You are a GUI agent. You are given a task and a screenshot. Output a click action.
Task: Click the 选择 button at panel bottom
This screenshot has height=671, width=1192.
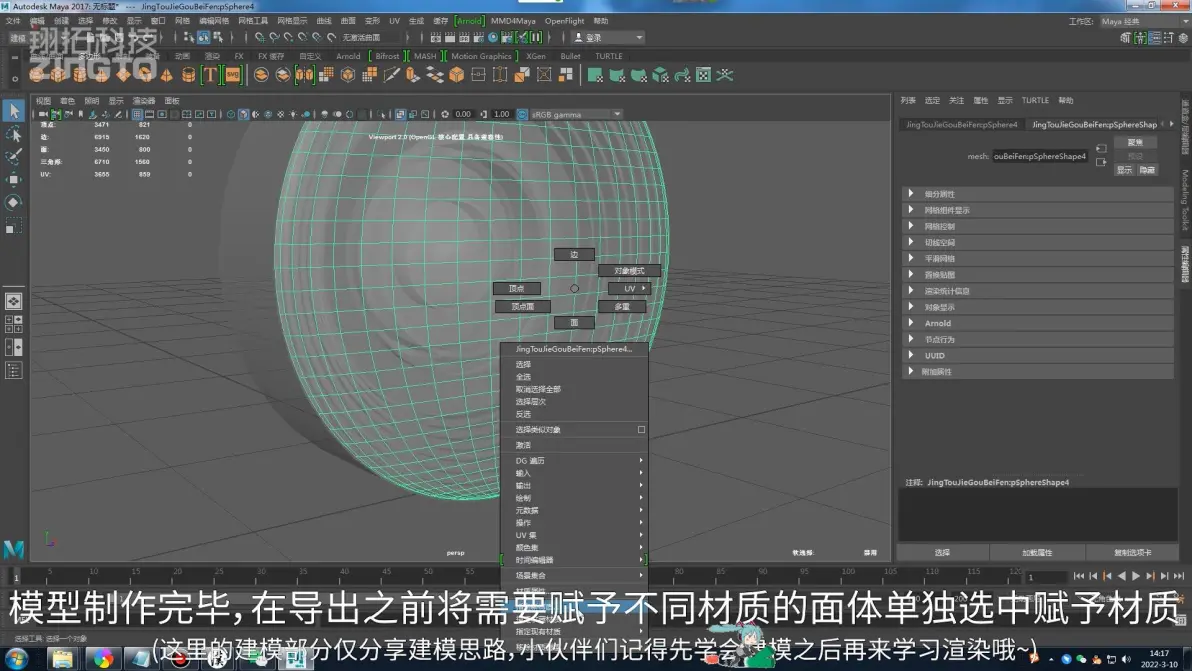943,552
